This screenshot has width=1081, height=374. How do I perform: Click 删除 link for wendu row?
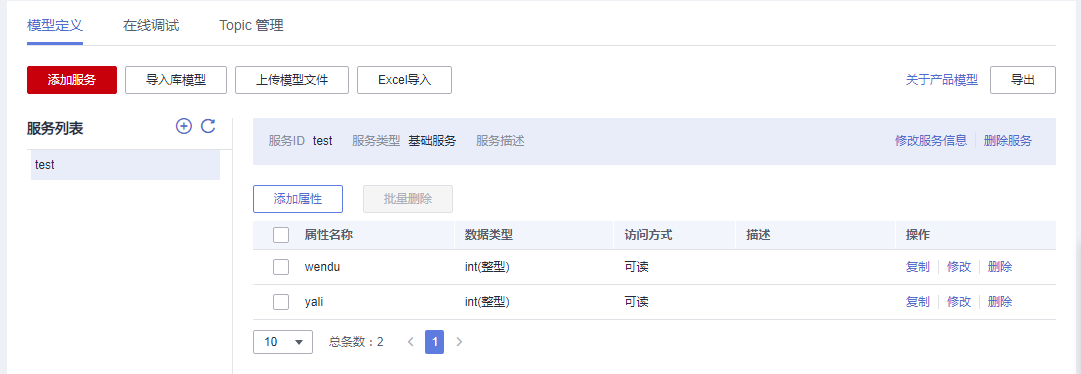[x=1000, y=267]
